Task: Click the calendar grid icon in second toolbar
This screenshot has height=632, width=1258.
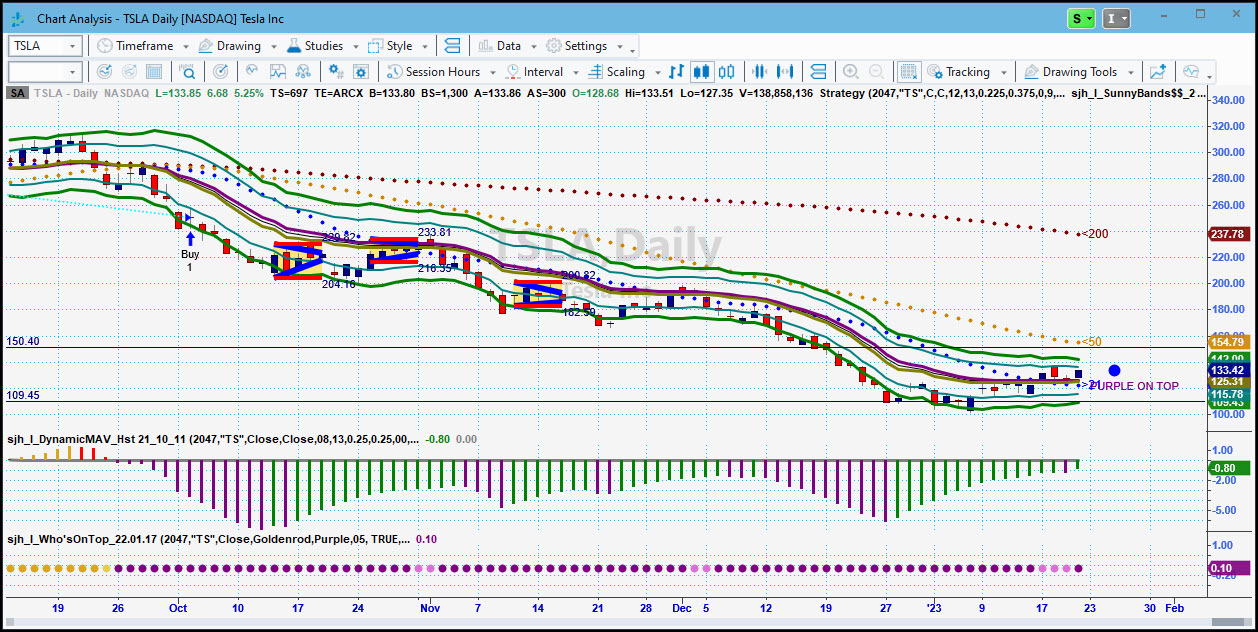Action: (155, 72)
